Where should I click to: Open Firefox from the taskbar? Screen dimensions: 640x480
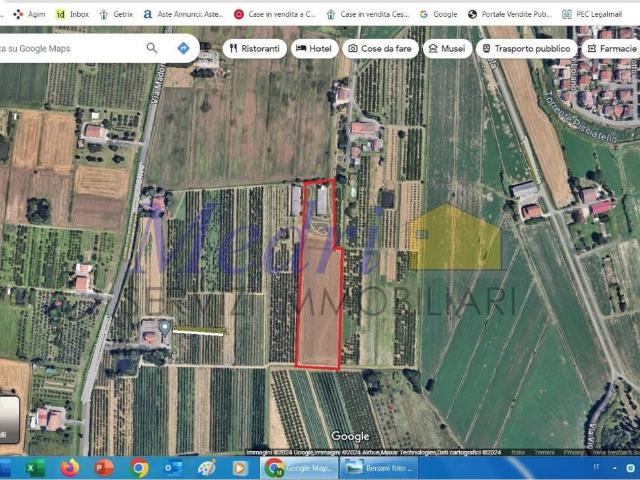click(x=69, y=468)
